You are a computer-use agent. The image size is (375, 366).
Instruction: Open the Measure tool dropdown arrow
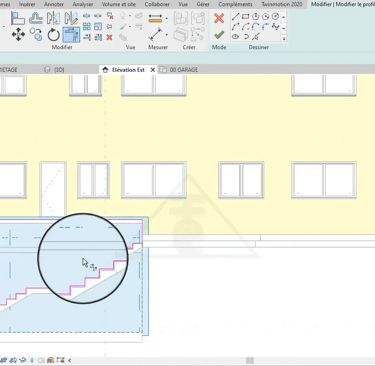167,35
